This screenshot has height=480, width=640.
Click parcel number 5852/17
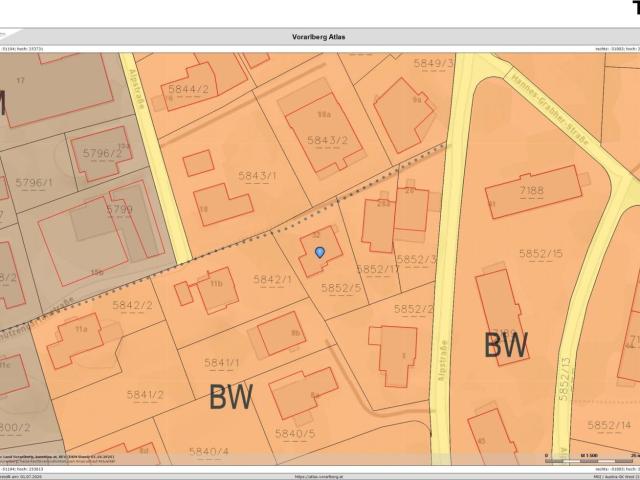click(378, 269)
